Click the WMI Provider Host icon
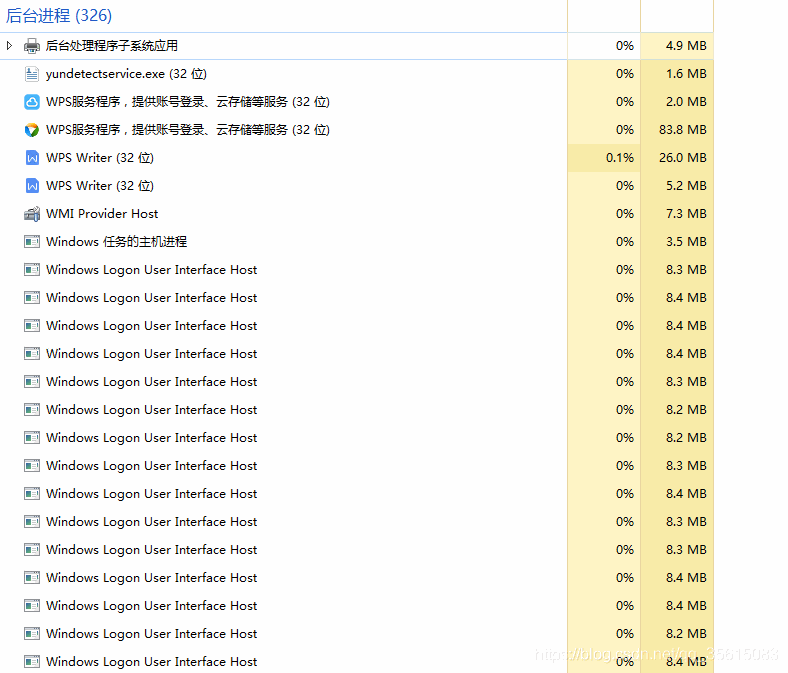This screenshot has width=788, height=673. (x=32, y=214)
